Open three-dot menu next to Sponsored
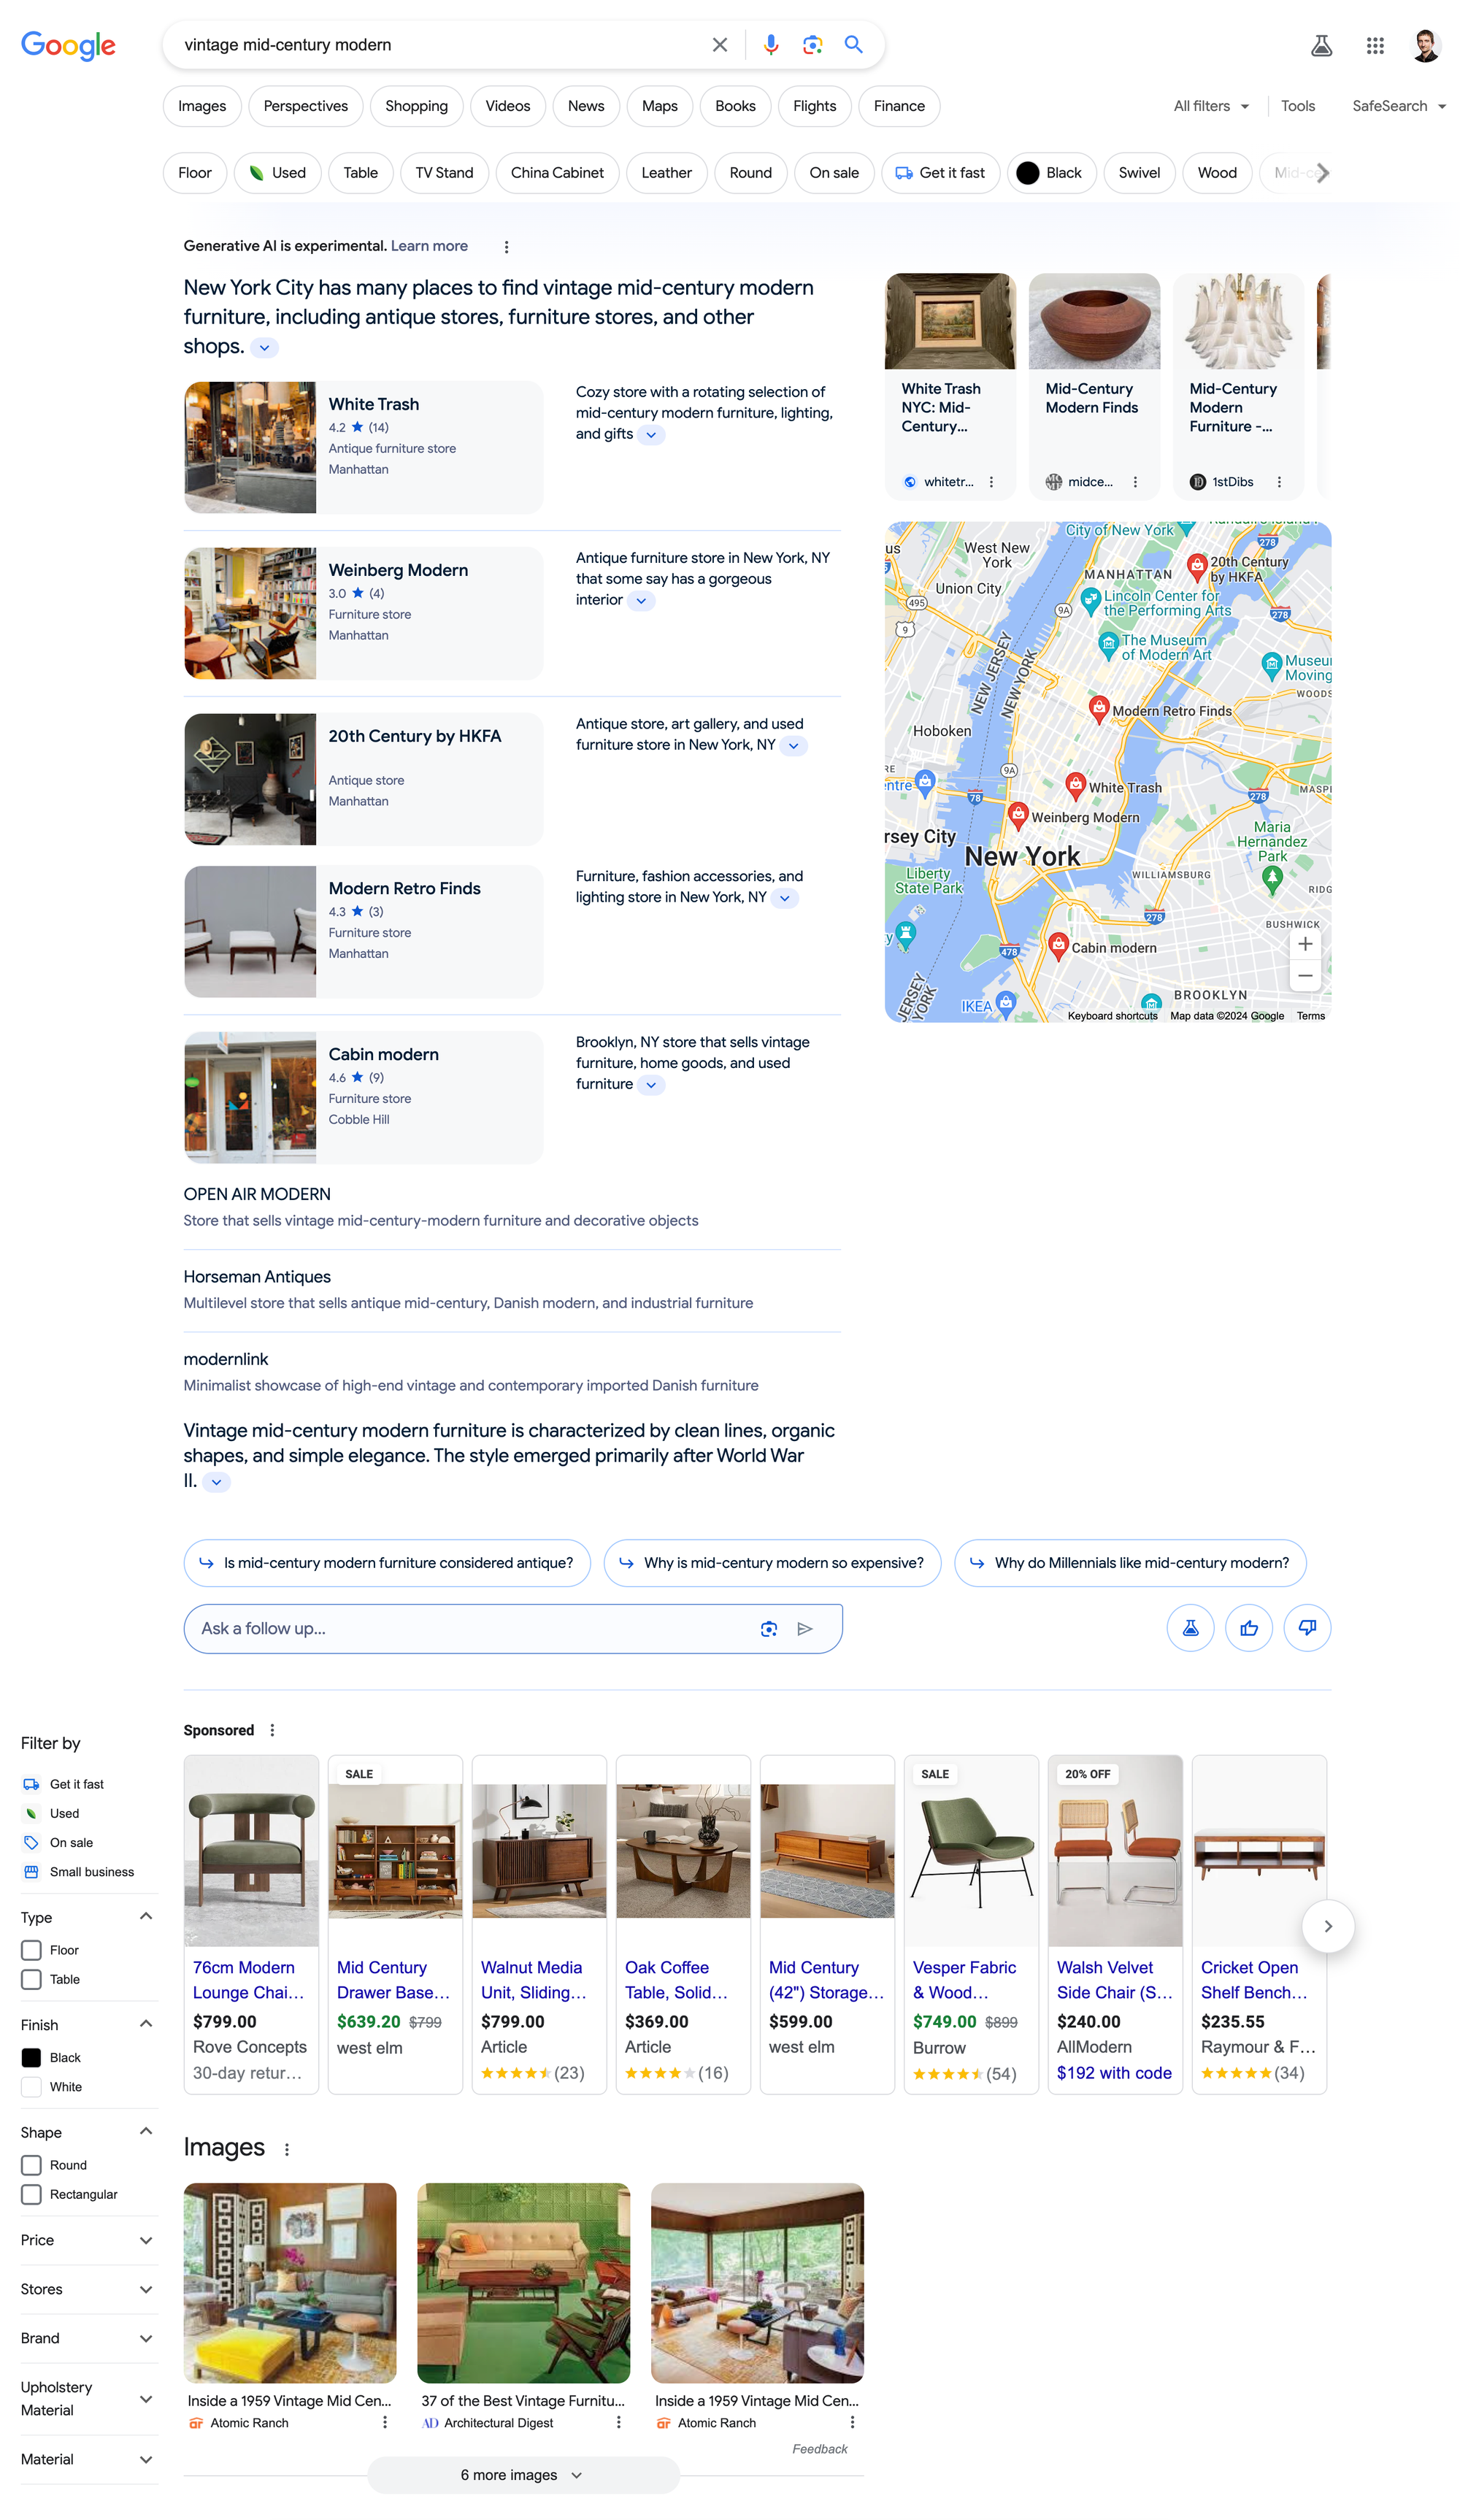Viewport: 1460px width, 2520px height. 272,1731
